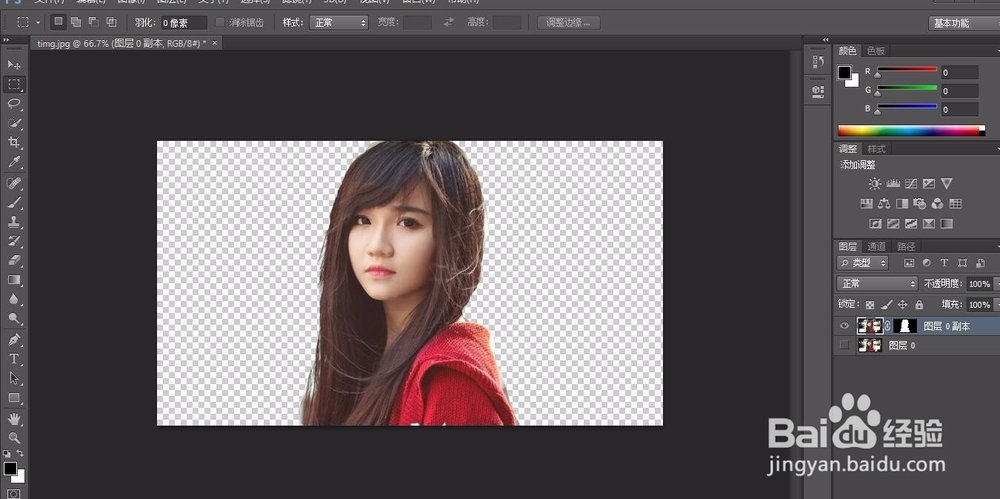Image resolution: width=1000 pixels, height=499 pixels.
Task: Add a Brightness/Contrast adjustment
Action: 874,184
